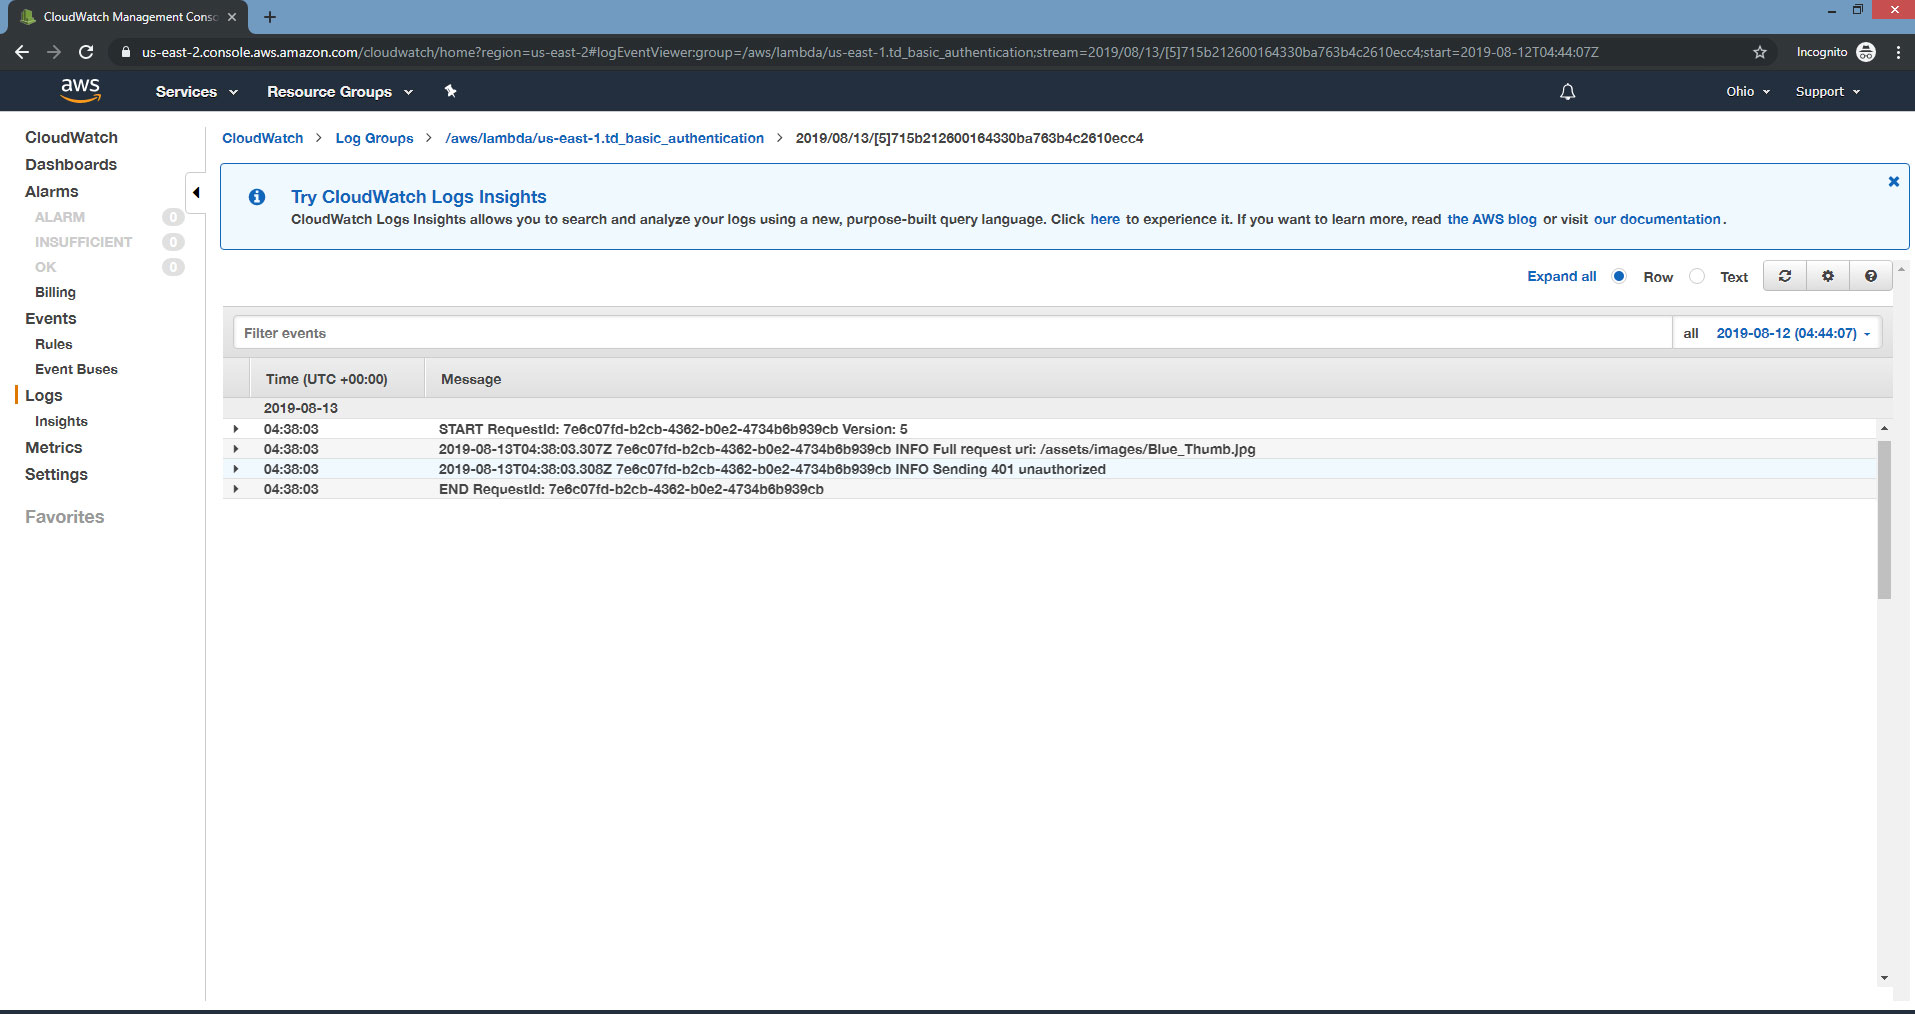Image resolution: width=1915 pixels, height=1014 pixels.
Task: Open Events in the sidebar
Action: coord(51,318)
